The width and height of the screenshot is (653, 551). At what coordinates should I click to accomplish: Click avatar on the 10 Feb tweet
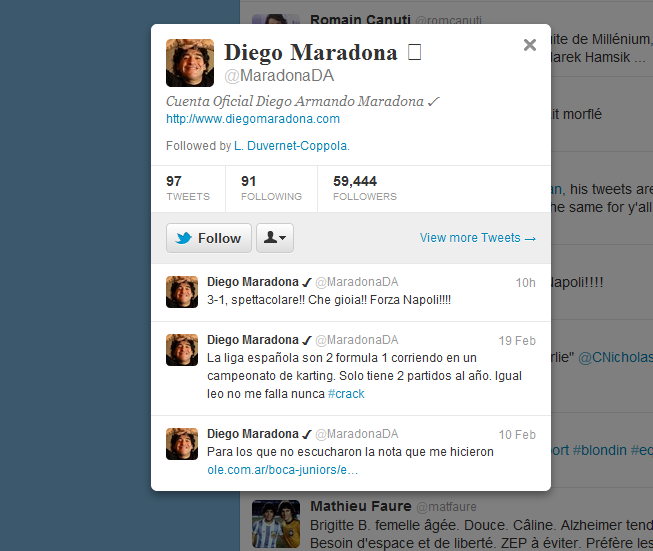(181, 444)
